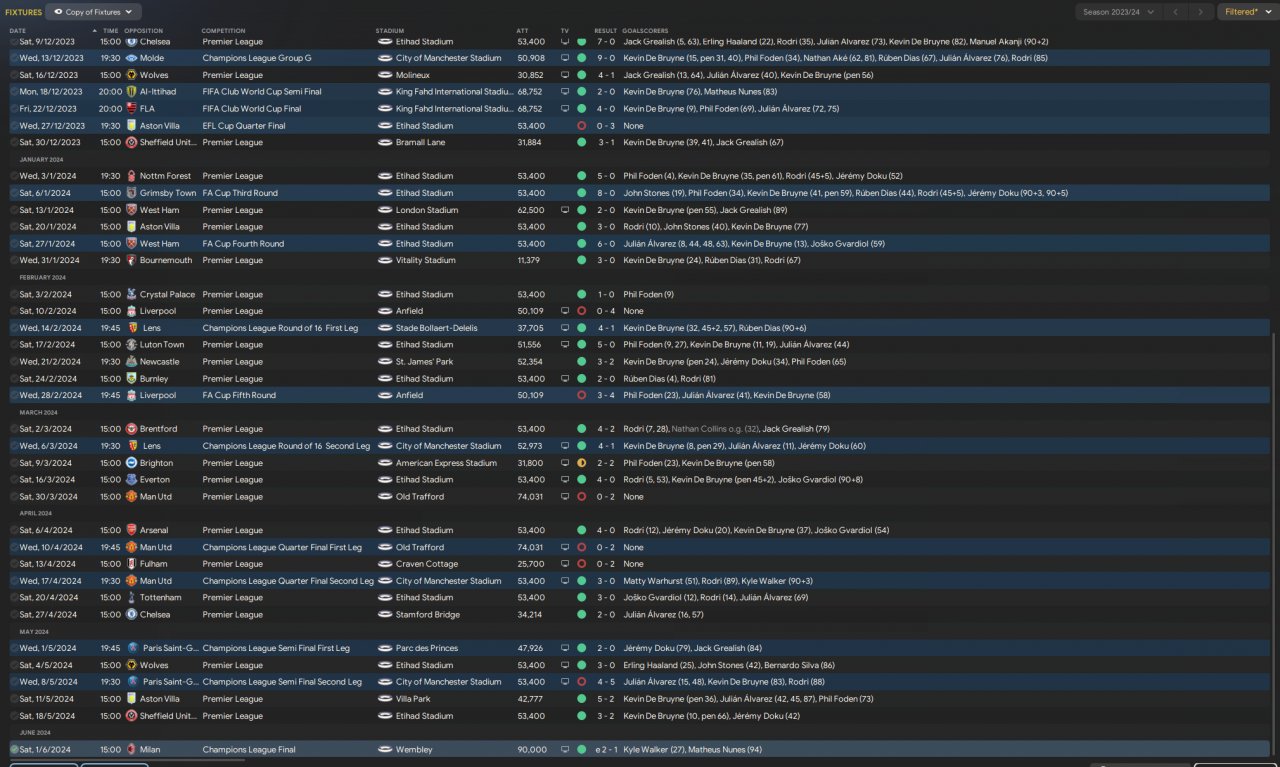Click the 4 - 5 result against Paris Saint-Germain
The width and height of the screenshot is (1280, 767).
606,682
